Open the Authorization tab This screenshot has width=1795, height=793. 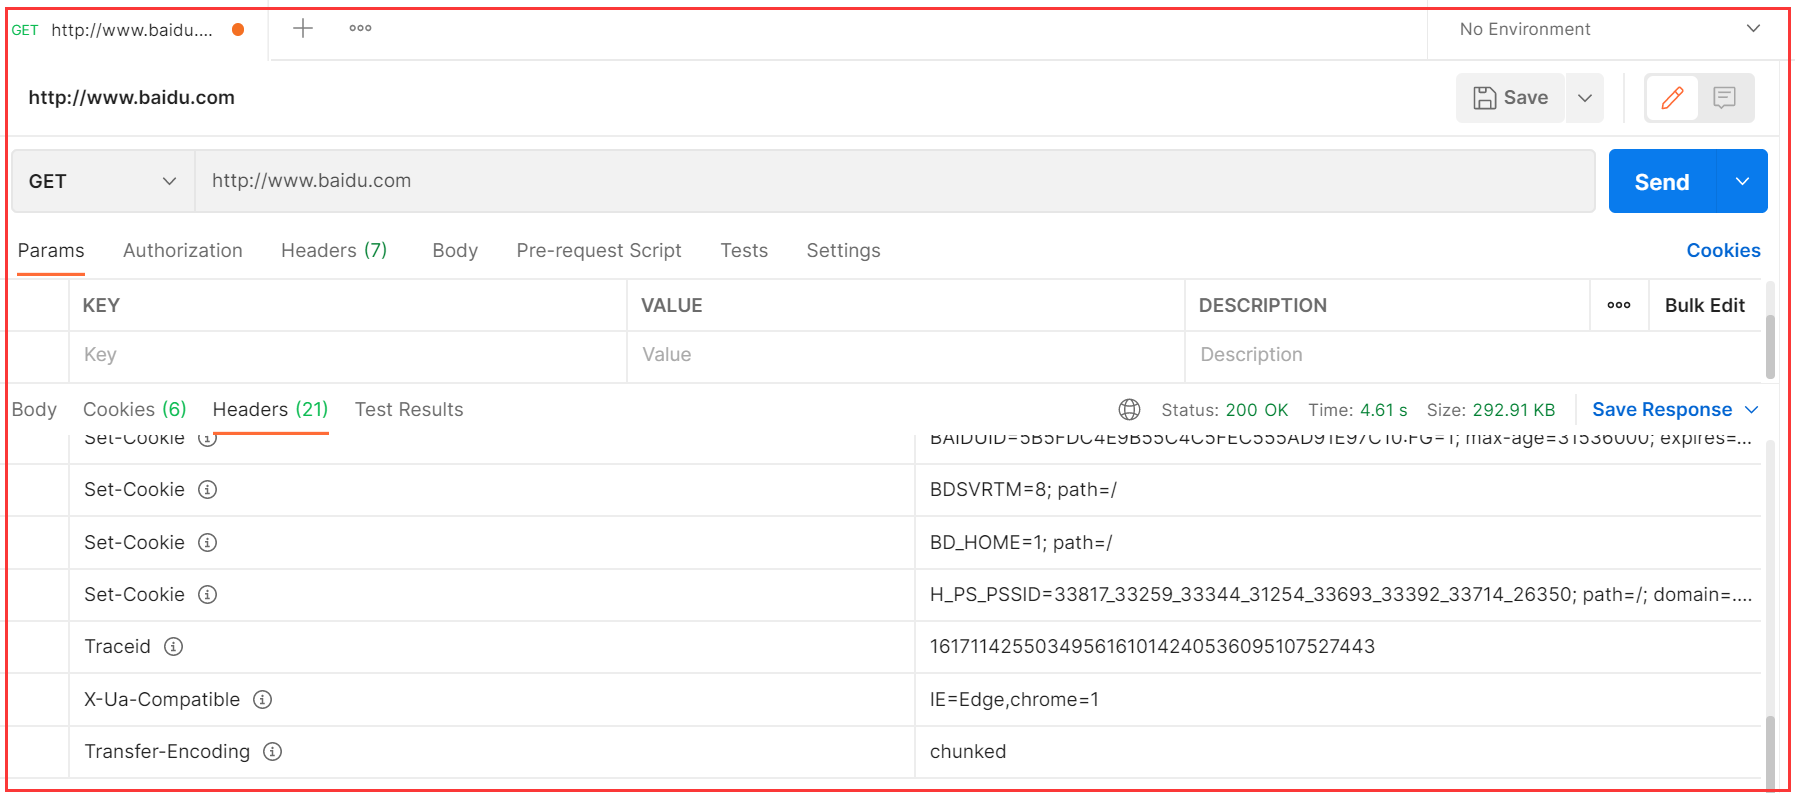(x=183, y=250)
